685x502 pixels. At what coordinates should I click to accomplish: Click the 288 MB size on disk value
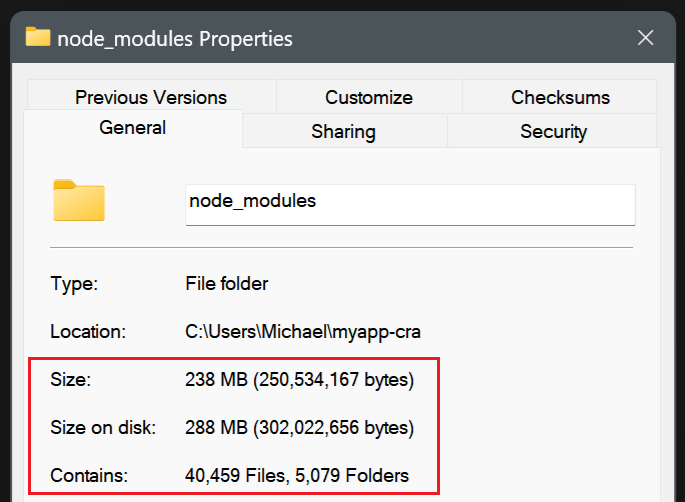[299, 428]
